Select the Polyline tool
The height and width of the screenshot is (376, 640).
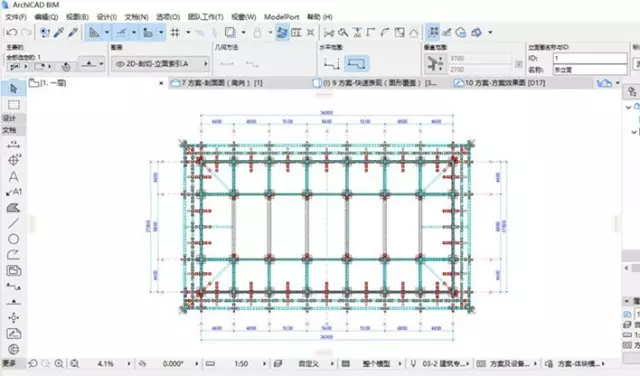[13, 255]
